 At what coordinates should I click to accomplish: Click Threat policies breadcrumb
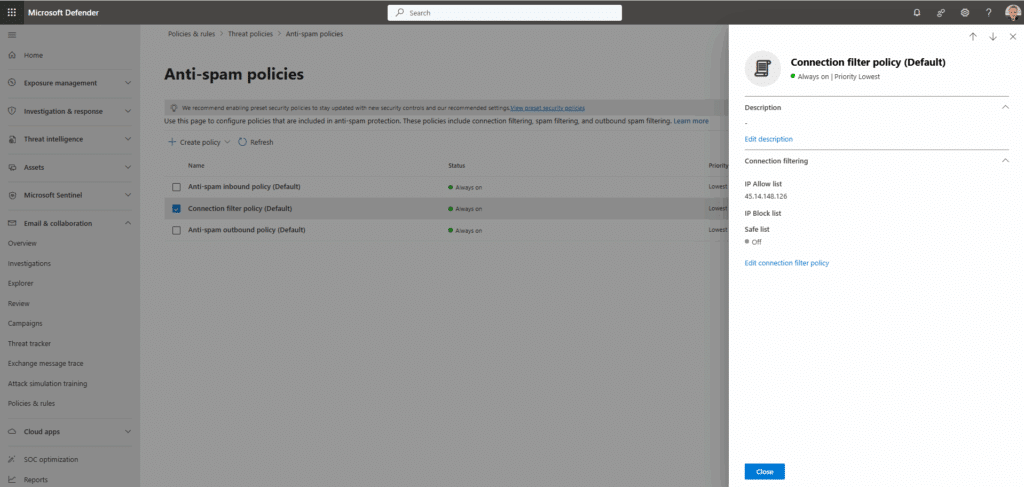click(x=250, y=33)
